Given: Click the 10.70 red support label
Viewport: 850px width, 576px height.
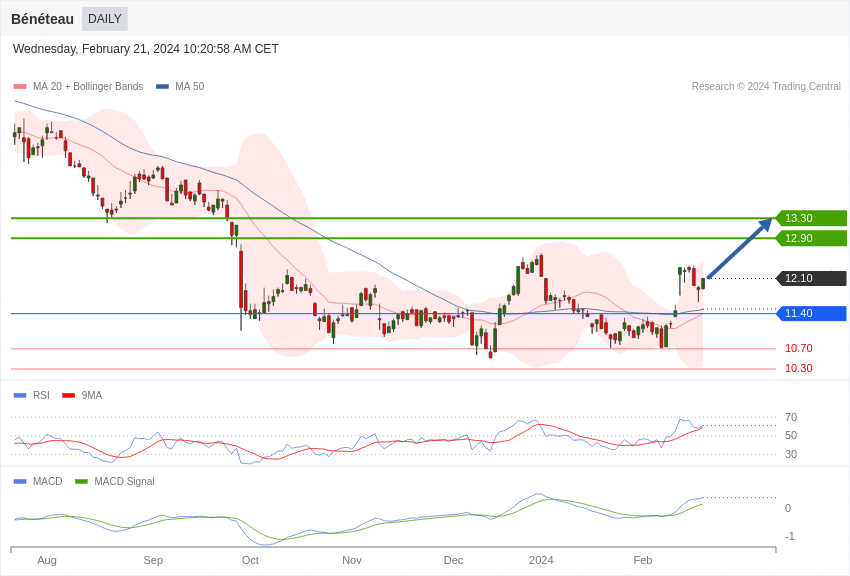Looking at the screenshot, I should (798, 348).
